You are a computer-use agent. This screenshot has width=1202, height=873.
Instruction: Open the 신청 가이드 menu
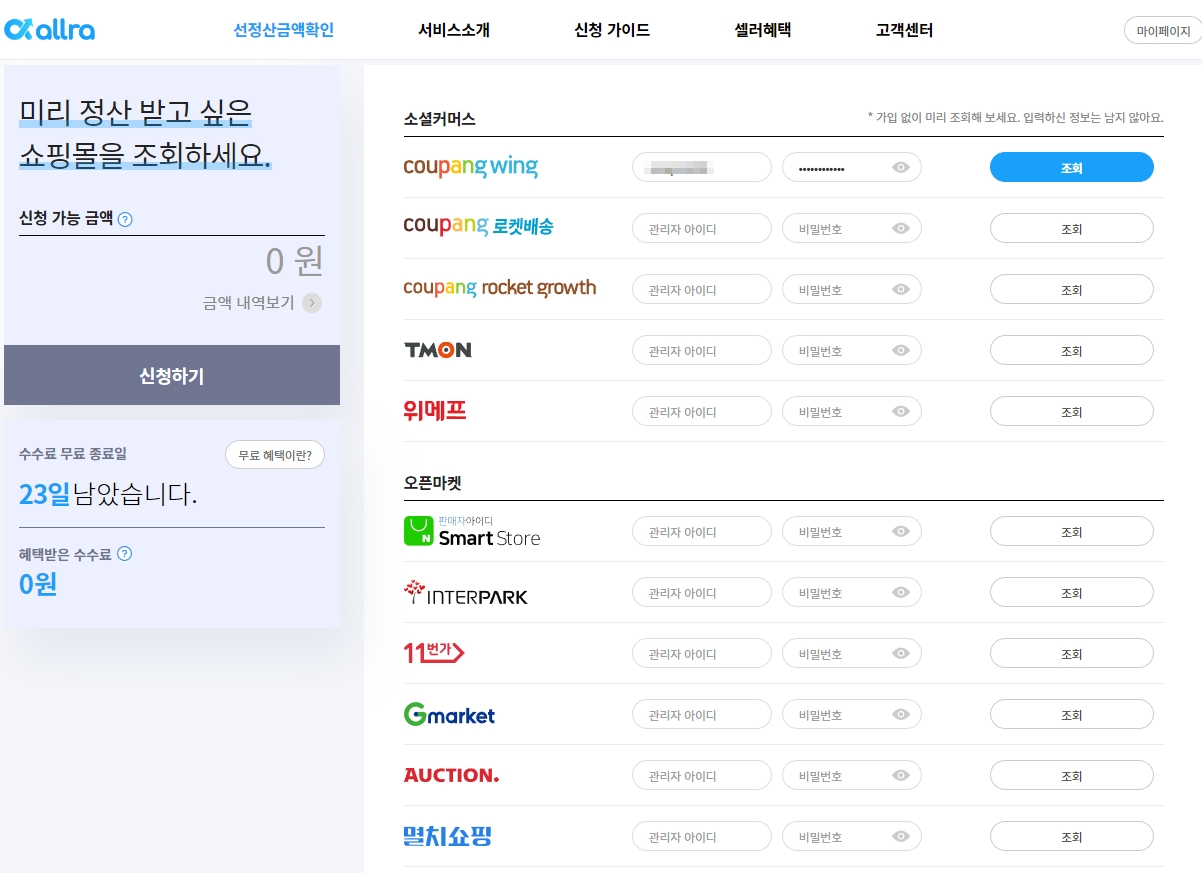tap(612, 30)
